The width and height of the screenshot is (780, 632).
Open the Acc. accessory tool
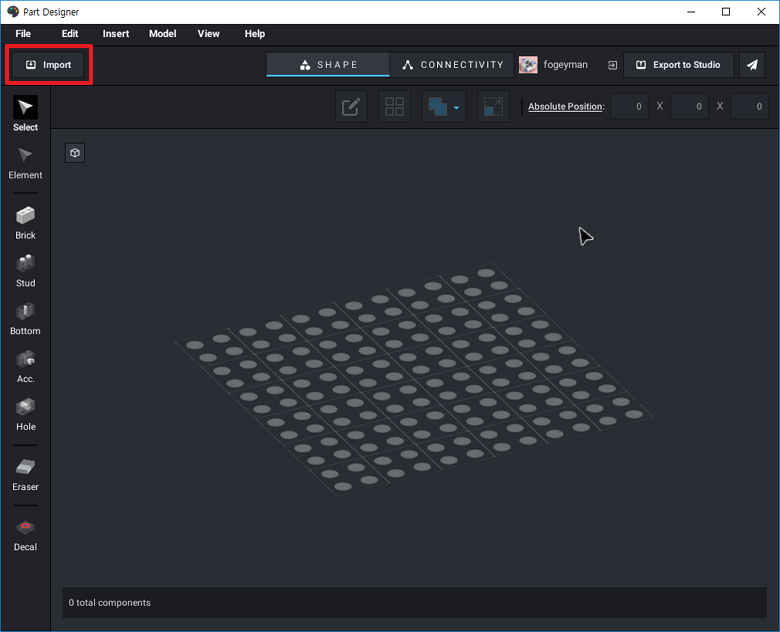click(25, 367)
